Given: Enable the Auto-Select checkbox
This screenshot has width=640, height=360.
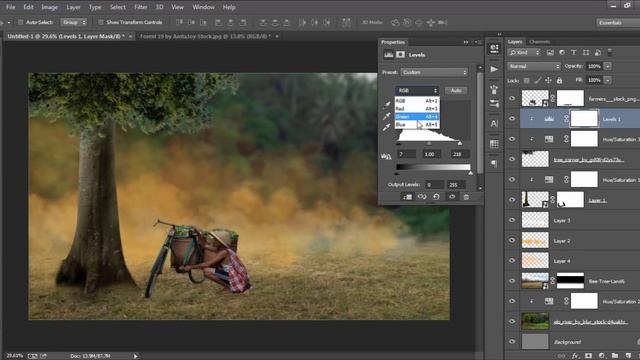Looking at the screenshot, I should tap(20, 22).
